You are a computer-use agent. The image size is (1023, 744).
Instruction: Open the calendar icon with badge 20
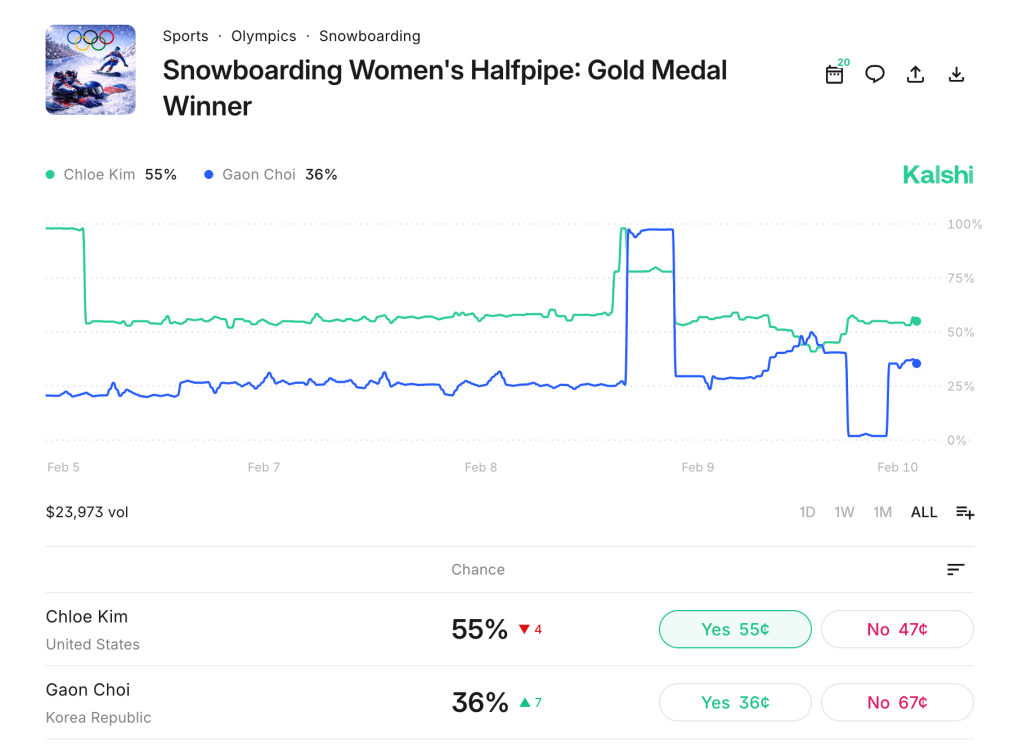[834, 74]
